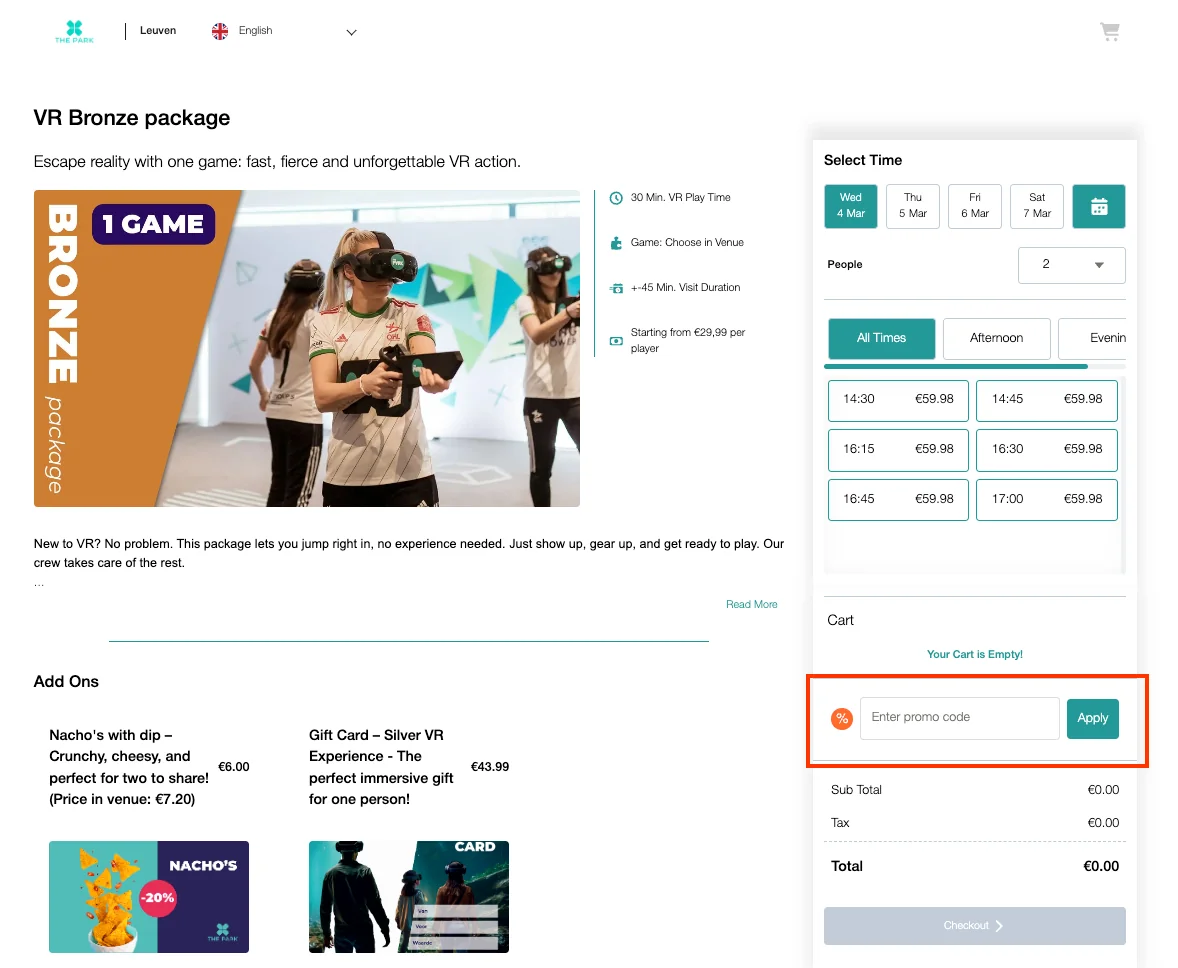Expand the English language dropdown

[351, 32]
